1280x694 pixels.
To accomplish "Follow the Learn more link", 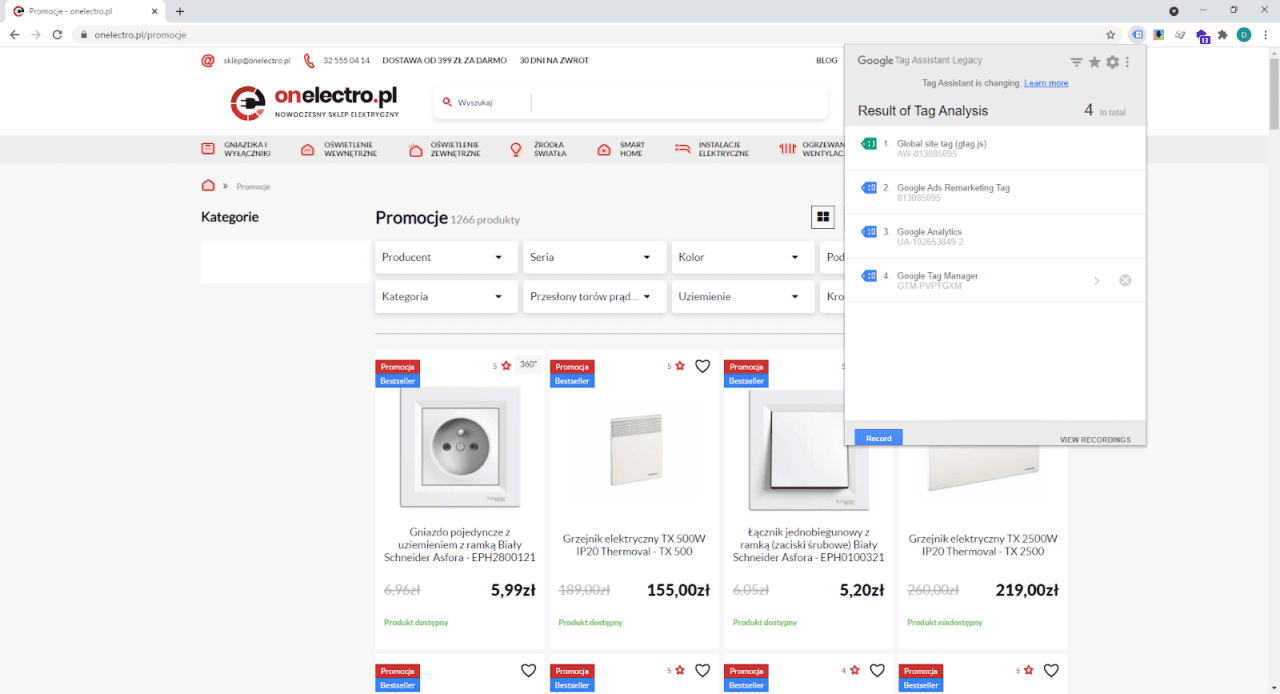I will coord(1046,83).
